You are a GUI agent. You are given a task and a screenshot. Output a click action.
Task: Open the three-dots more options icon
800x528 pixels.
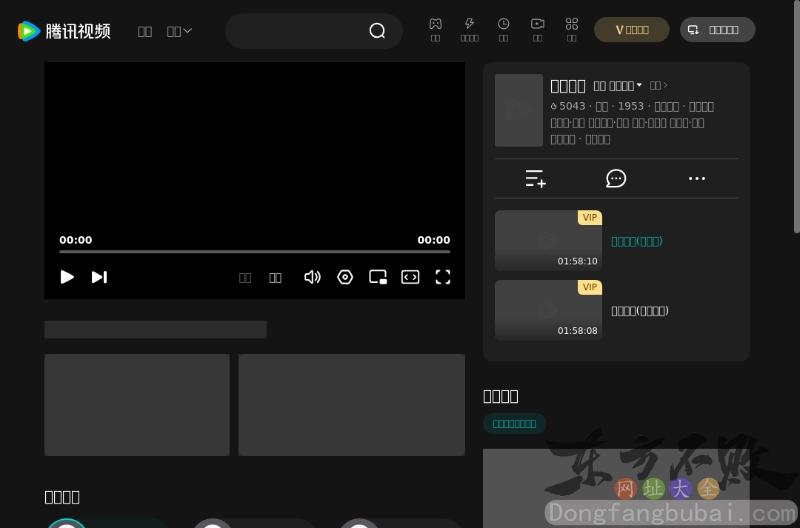point(697,179)
